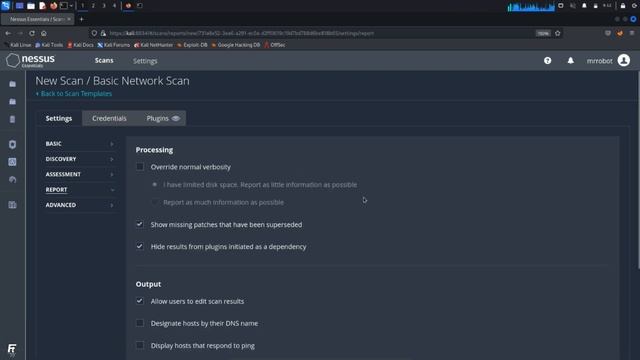Open the Scans top menu
Viewport: 640px width, 360px height.
pos(104,60)
